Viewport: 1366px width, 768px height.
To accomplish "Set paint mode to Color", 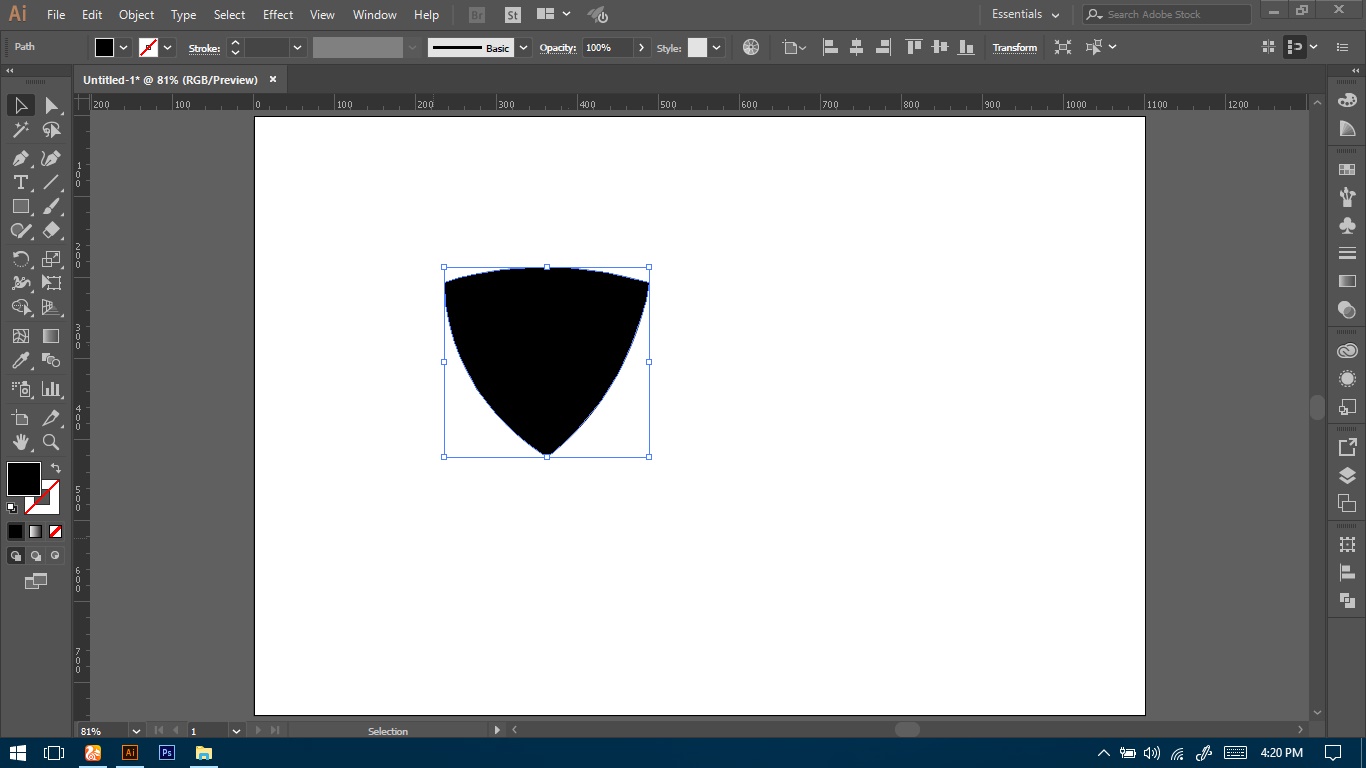I will coord(15,532).
